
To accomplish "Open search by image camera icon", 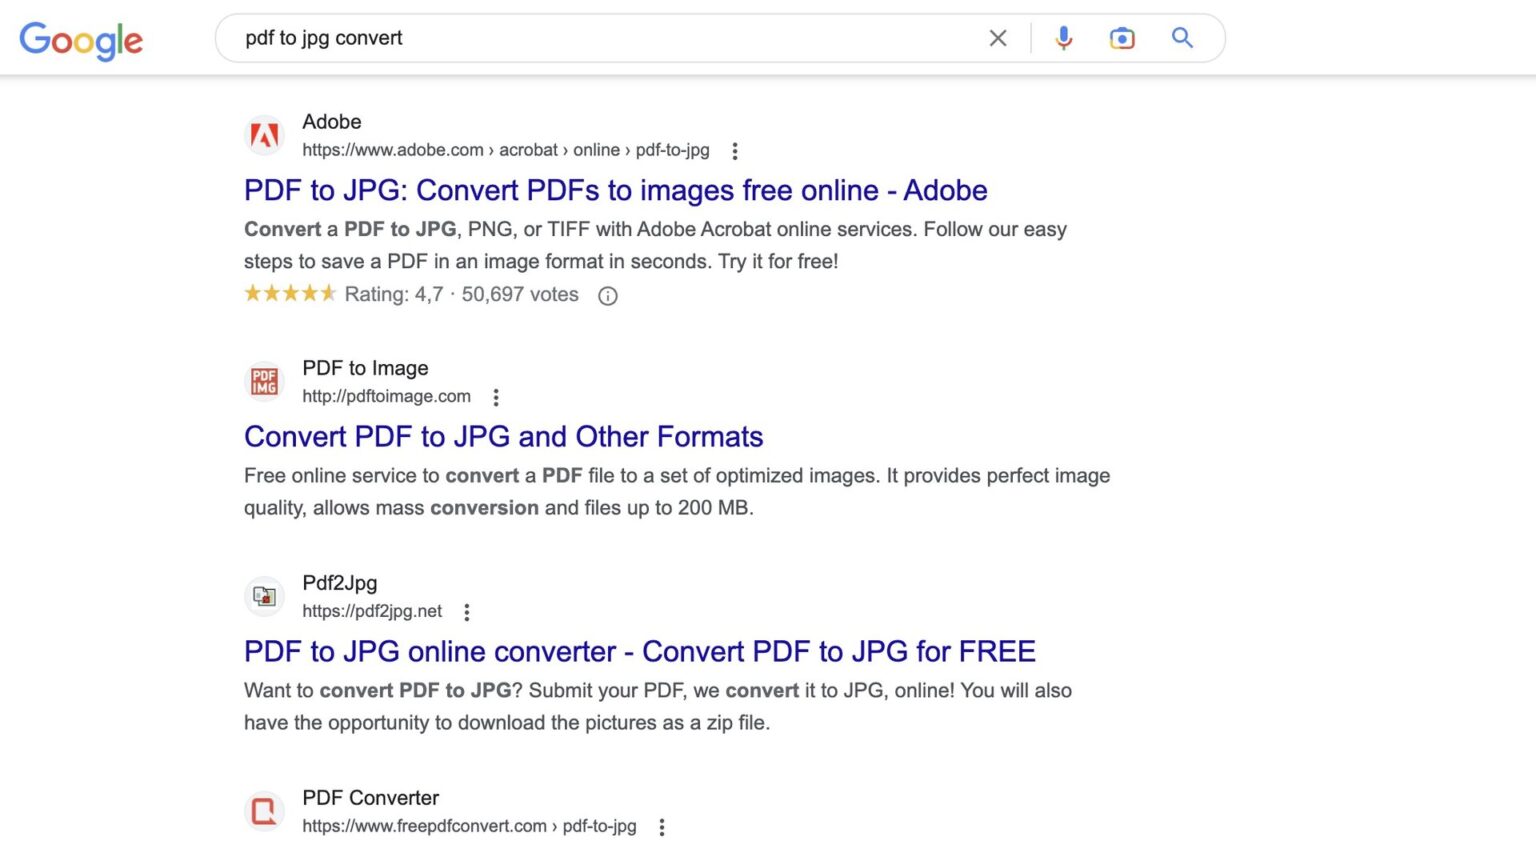I will [x=1122, y=38].
